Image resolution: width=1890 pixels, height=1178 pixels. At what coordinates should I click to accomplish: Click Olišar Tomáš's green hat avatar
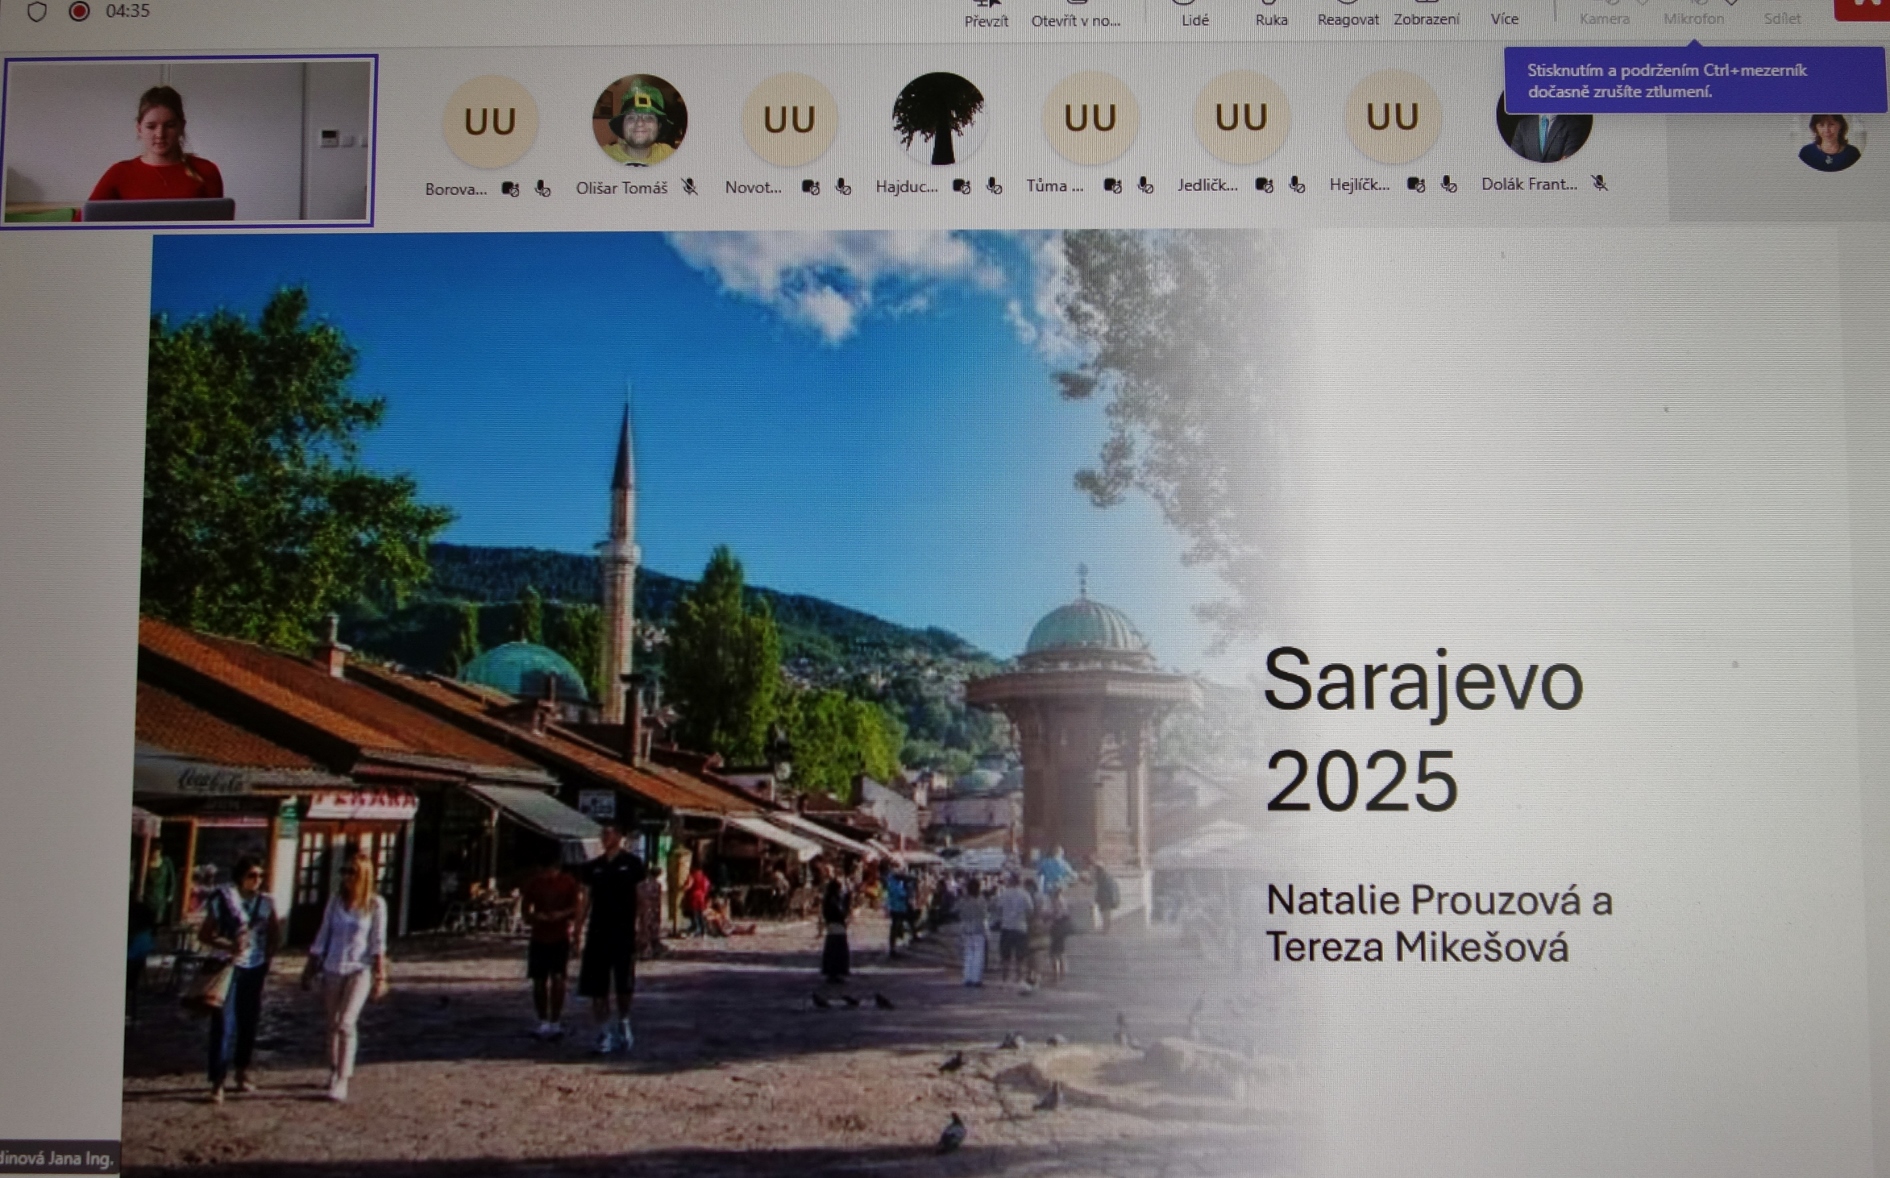pyautogui.click(x=639, y=120)
